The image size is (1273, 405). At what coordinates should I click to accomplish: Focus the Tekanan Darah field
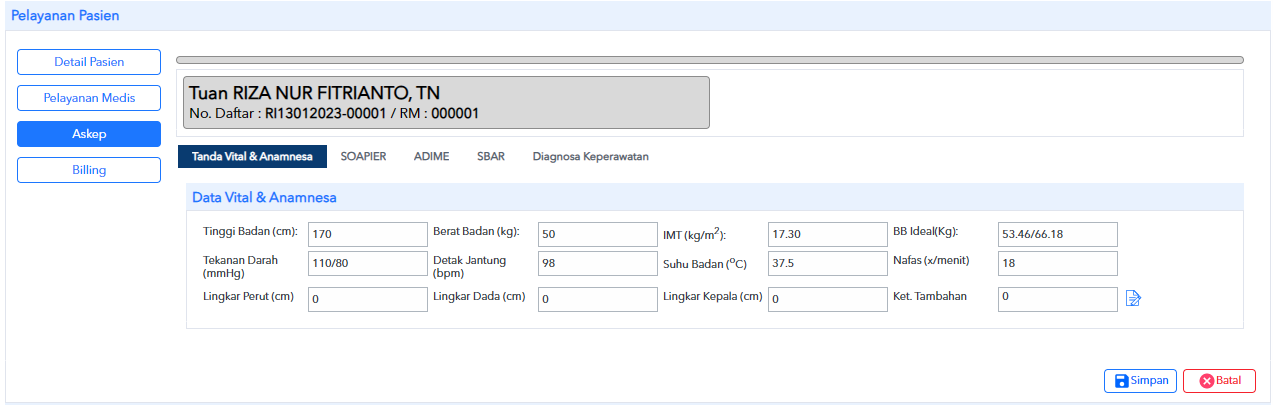(x=367, y=263)
